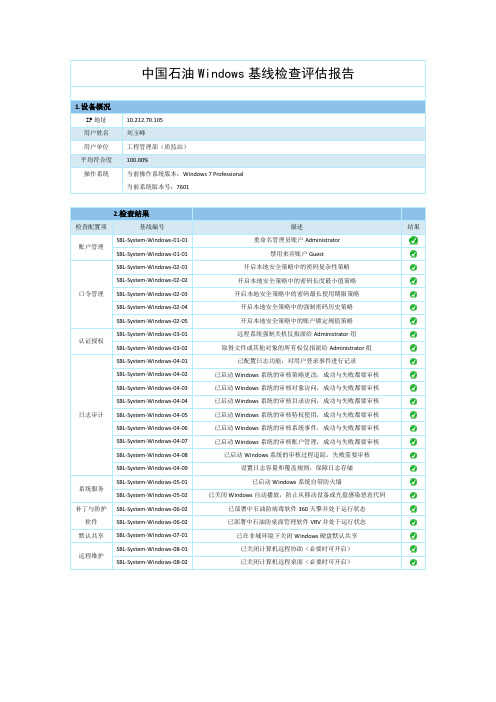Click the IP address value 10.212.70.105
The width and height of the screenshot is (496, 702).
[145, 120]
